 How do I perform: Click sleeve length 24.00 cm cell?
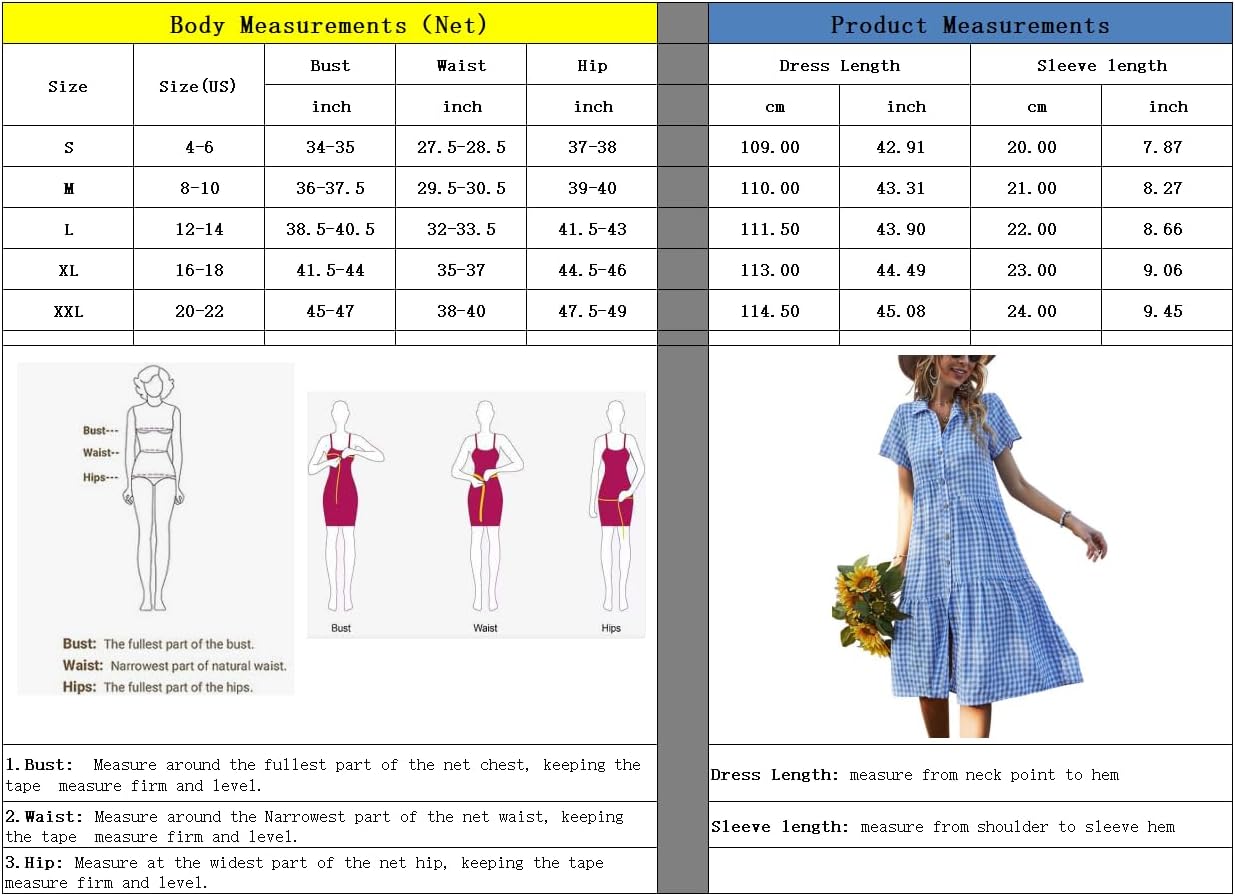pyautogui.click(x=1036, y=311)
